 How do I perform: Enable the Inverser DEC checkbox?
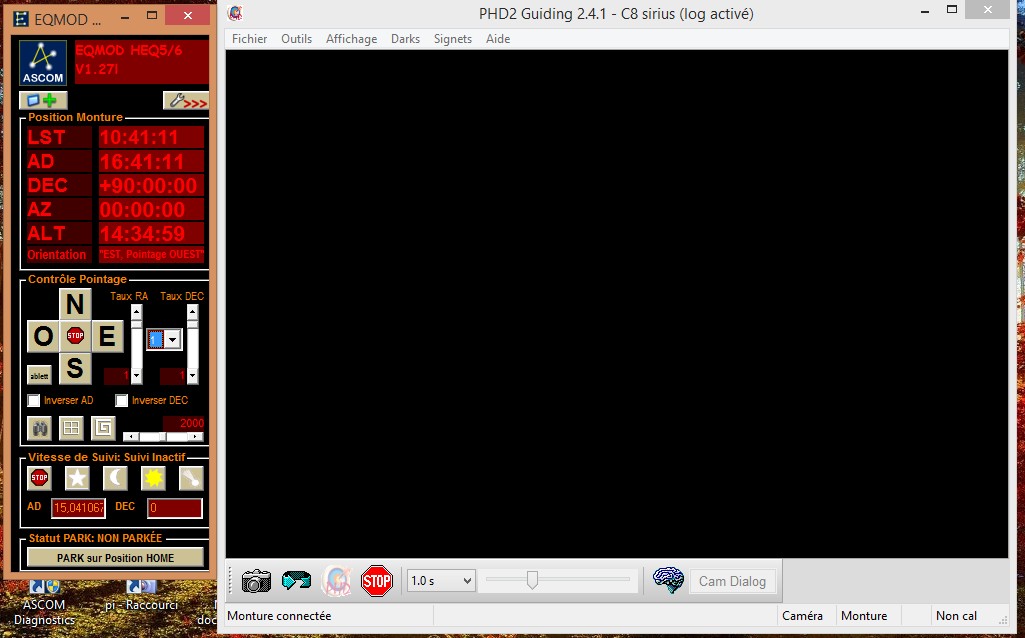click(122, 400)
